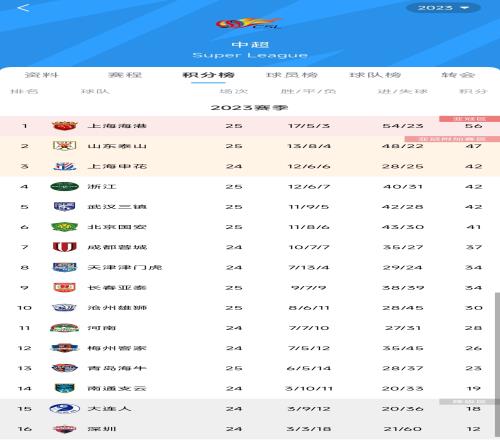
Task: Click the 上海海港 team crest
Action: pyautogui.click(x=65, y=126)
